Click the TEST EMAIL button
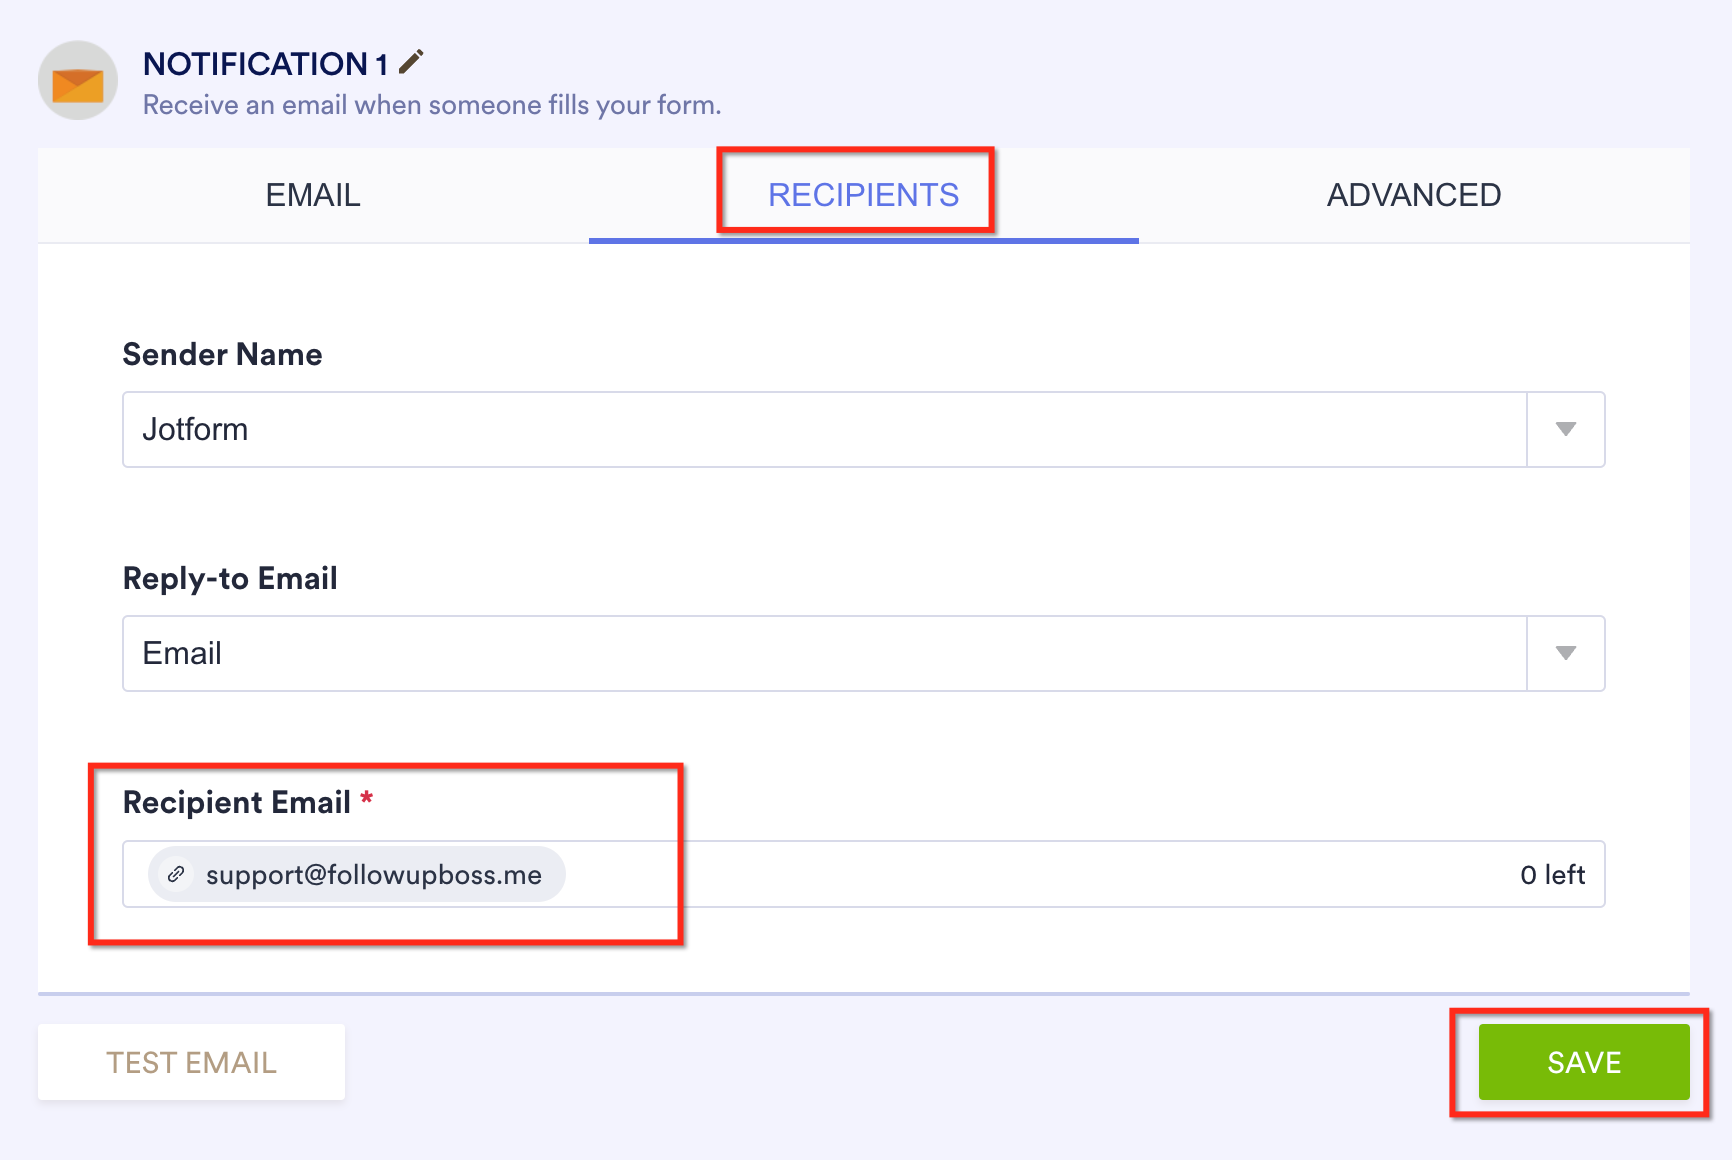The image size is (1732, 1160). click(191, 1062)
